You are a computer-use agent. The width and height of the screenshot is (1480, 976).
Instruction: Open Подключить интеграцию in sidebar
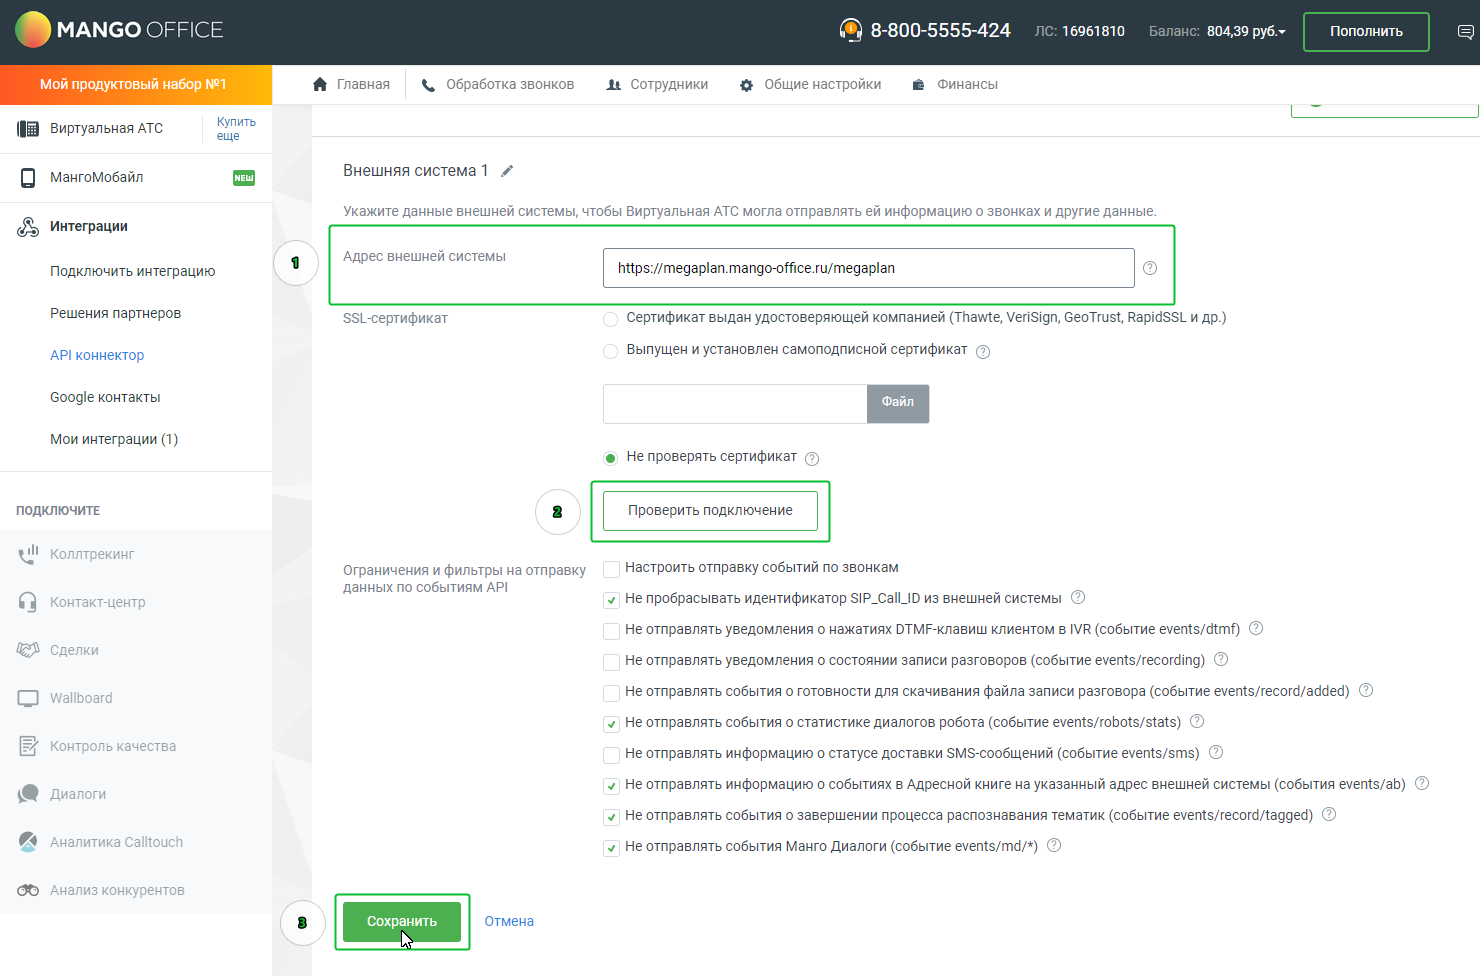pyautogui.click(x=132, y=271)
